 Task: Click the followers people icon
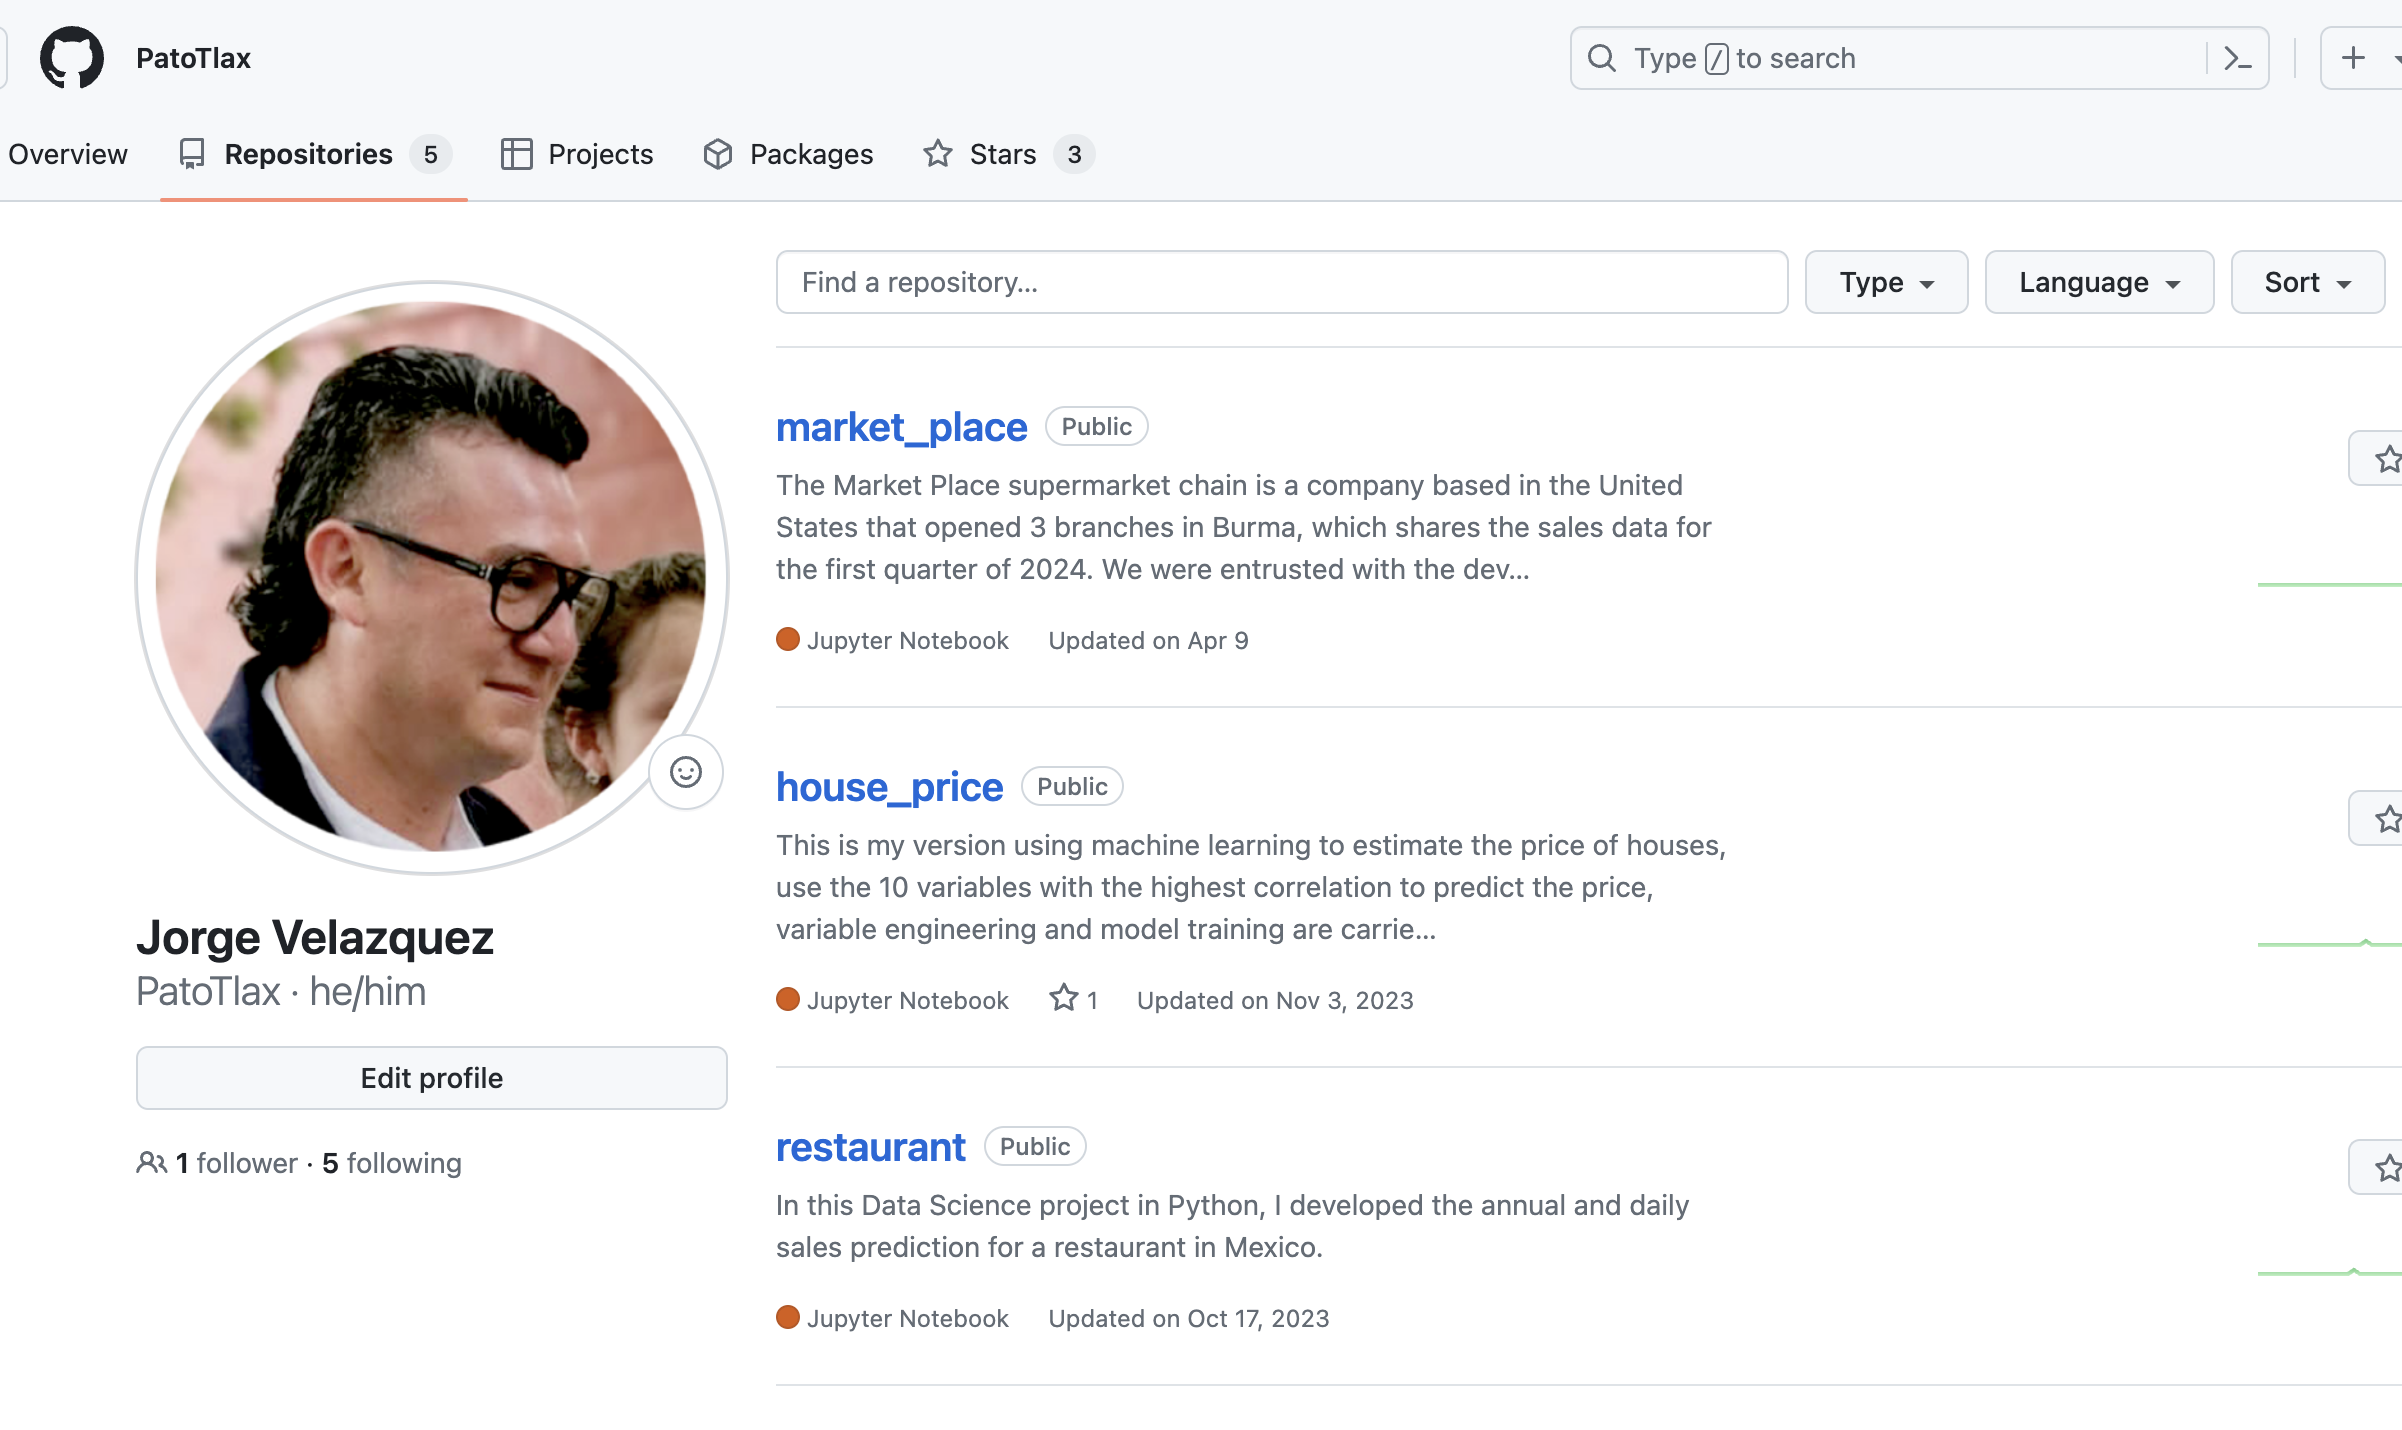point(151,1163)
